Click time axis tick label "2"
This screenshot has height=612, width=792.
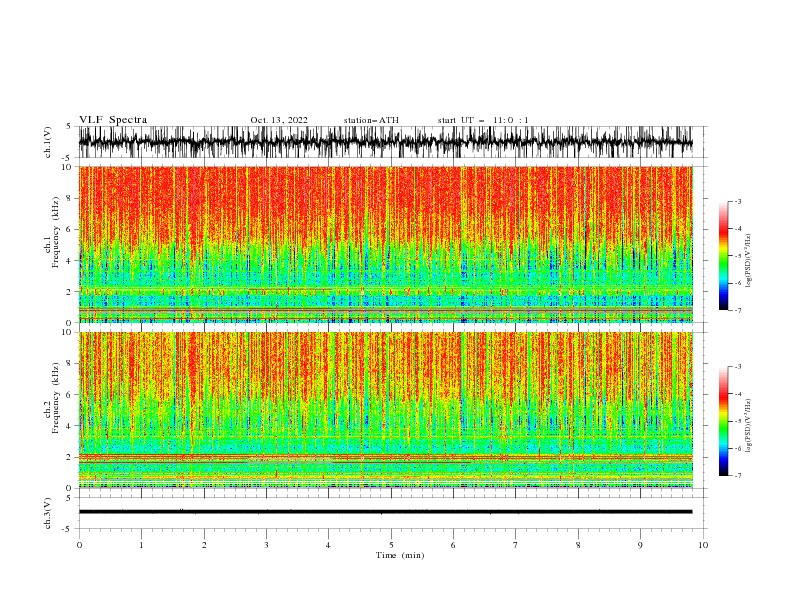click(204, 545)
